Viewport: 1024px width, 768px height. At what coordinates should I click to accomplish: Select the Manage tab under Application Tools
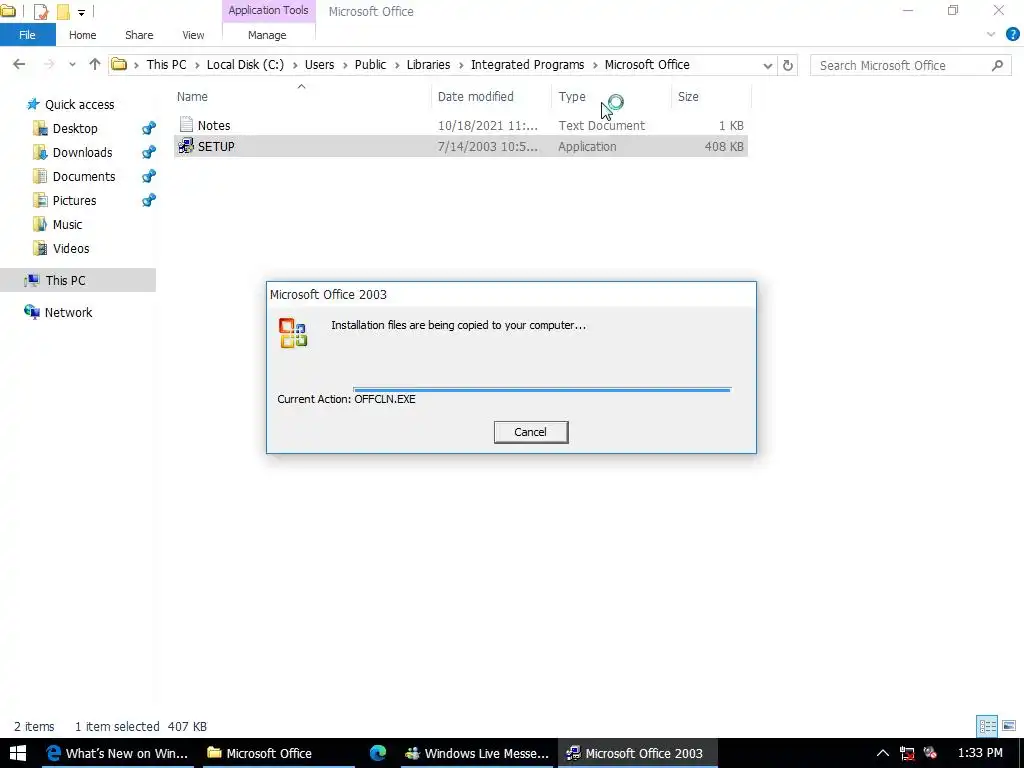[x=267, y=35]
